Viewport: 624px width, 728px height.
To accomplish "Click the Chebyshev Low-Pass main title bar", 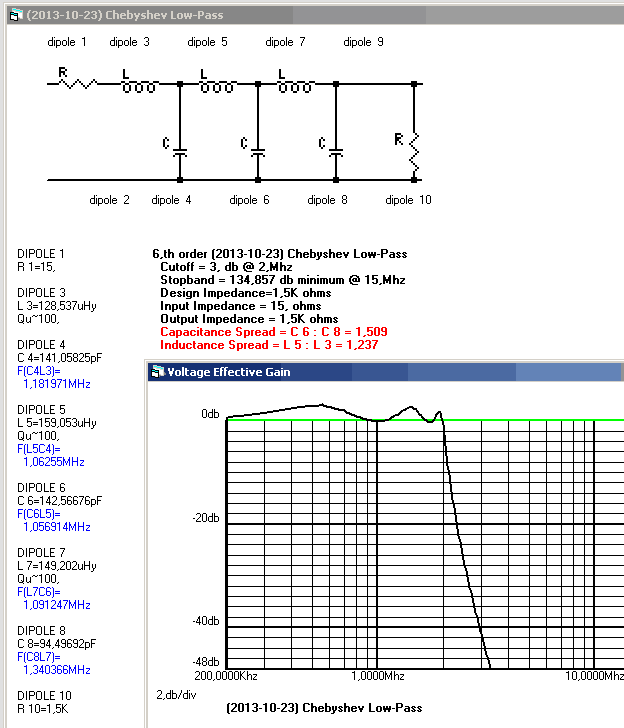I will (300, 15).
